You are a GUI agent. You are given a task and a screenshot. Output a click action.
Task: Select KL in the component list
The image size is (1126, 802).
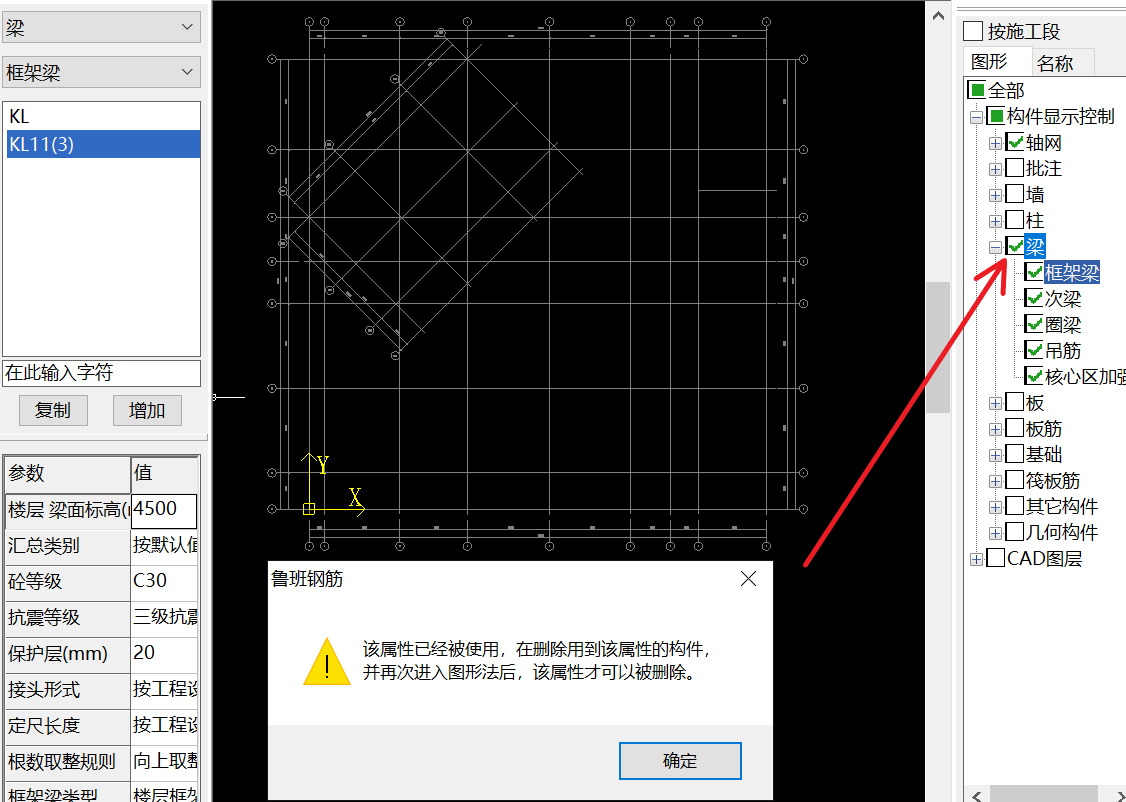pyautogui.click(x=101, y=116)
